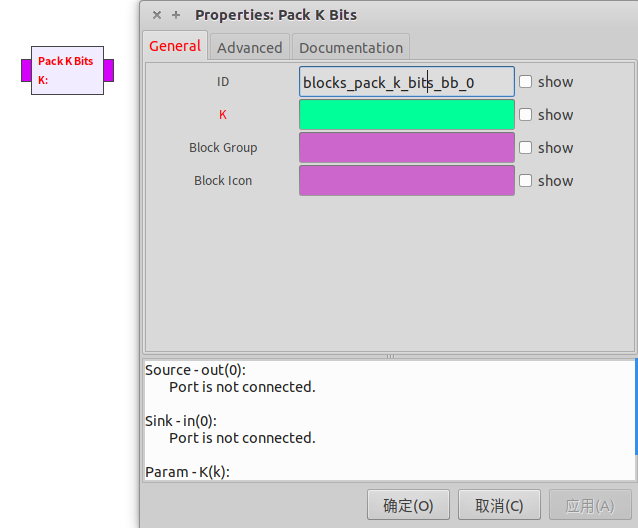Image resolution: width=638 pixels, height=528 pixels.
Task: Close the Properties dialog with the × icon
Action: pyautogui.click(x=156, y=15)
